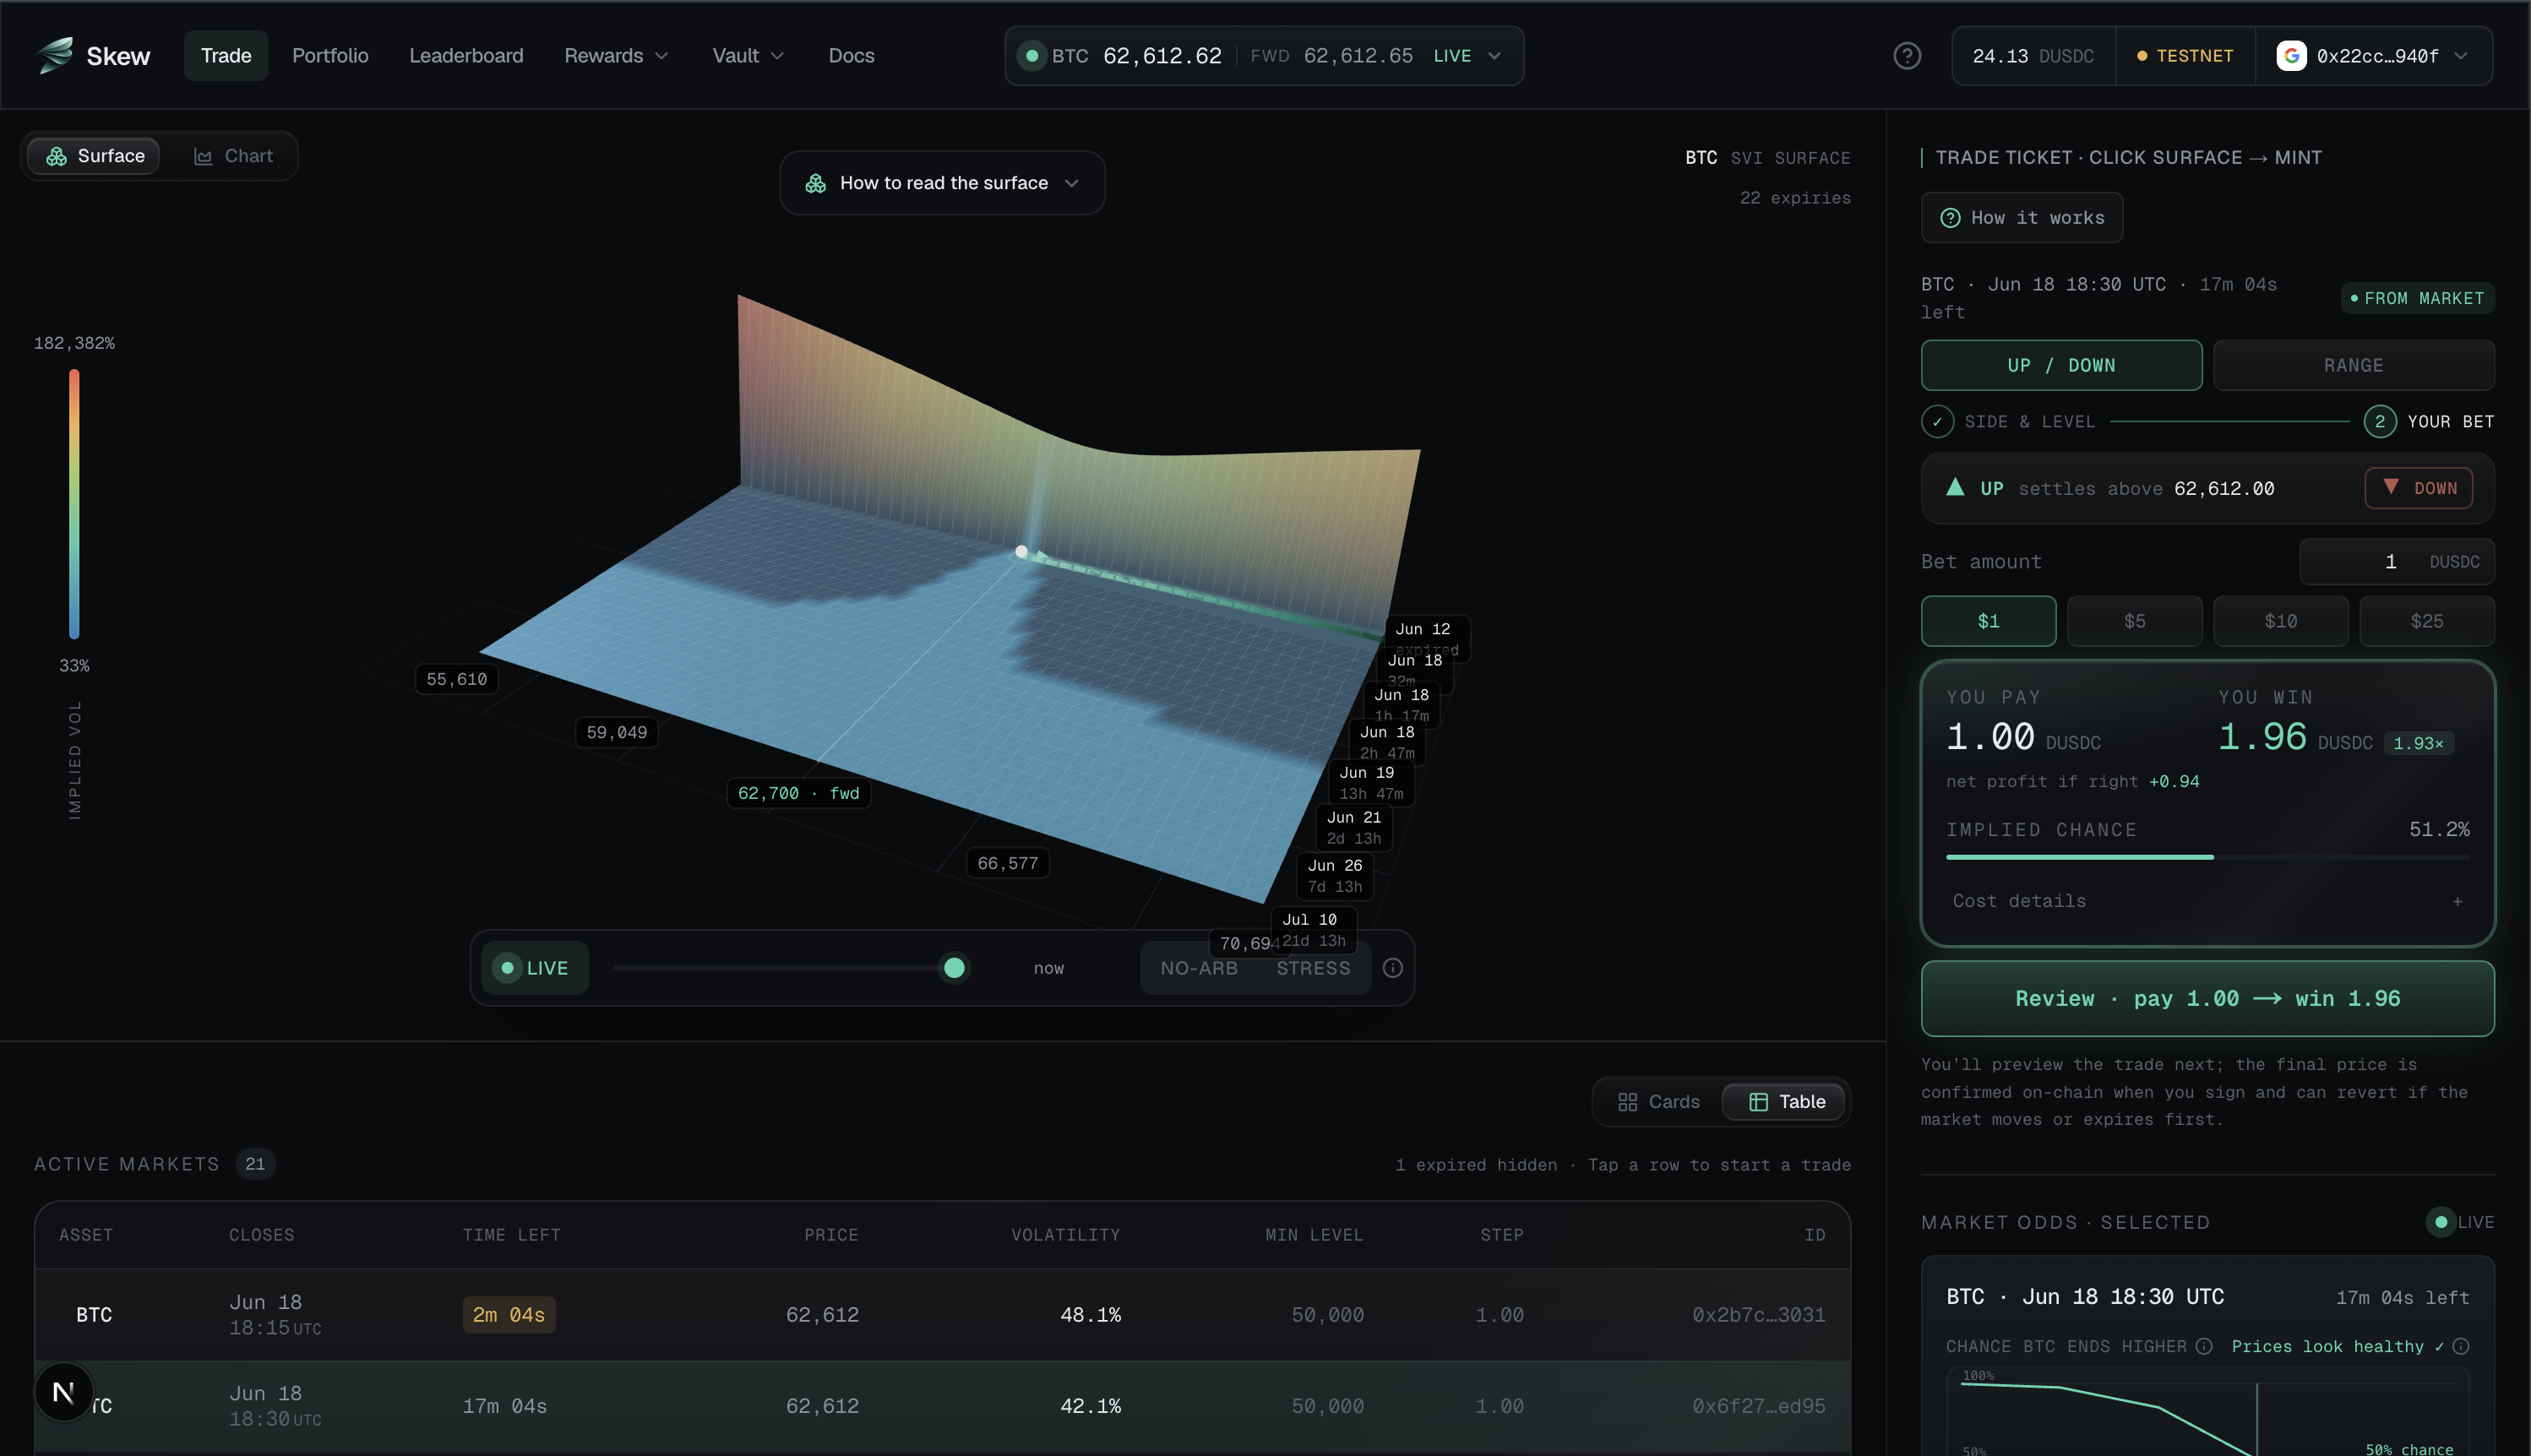
Task: Click the green status dot beside BTC price
Action: click(1032, 56)
